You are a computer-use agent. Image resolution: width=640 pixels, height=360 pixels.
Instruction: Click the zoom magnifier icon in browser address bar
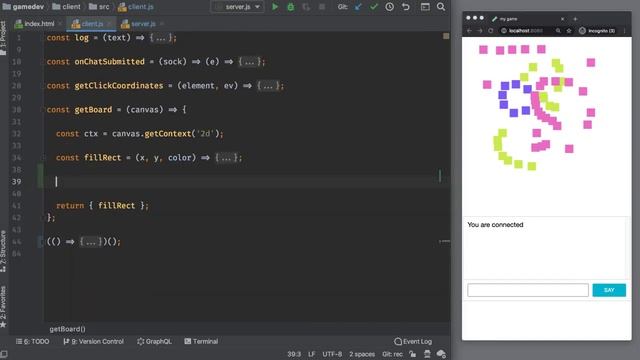point(558,31)
